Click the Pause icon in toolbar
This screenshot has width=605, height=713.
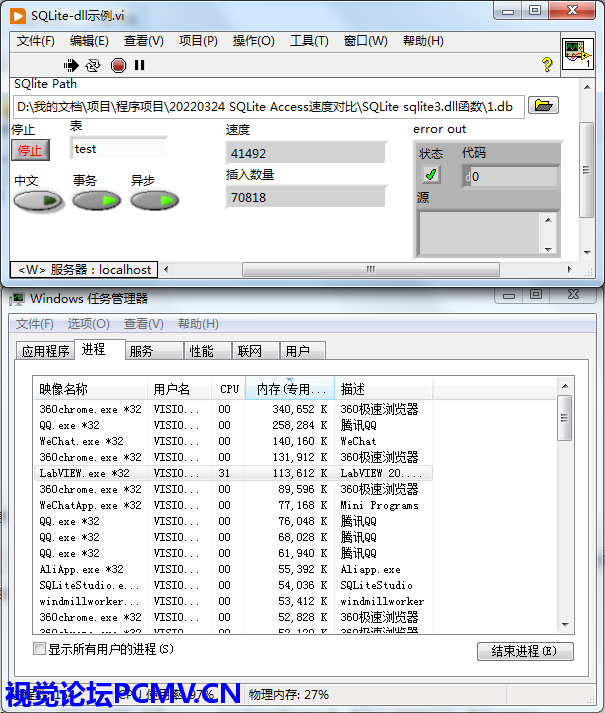(x=139, y=65)
